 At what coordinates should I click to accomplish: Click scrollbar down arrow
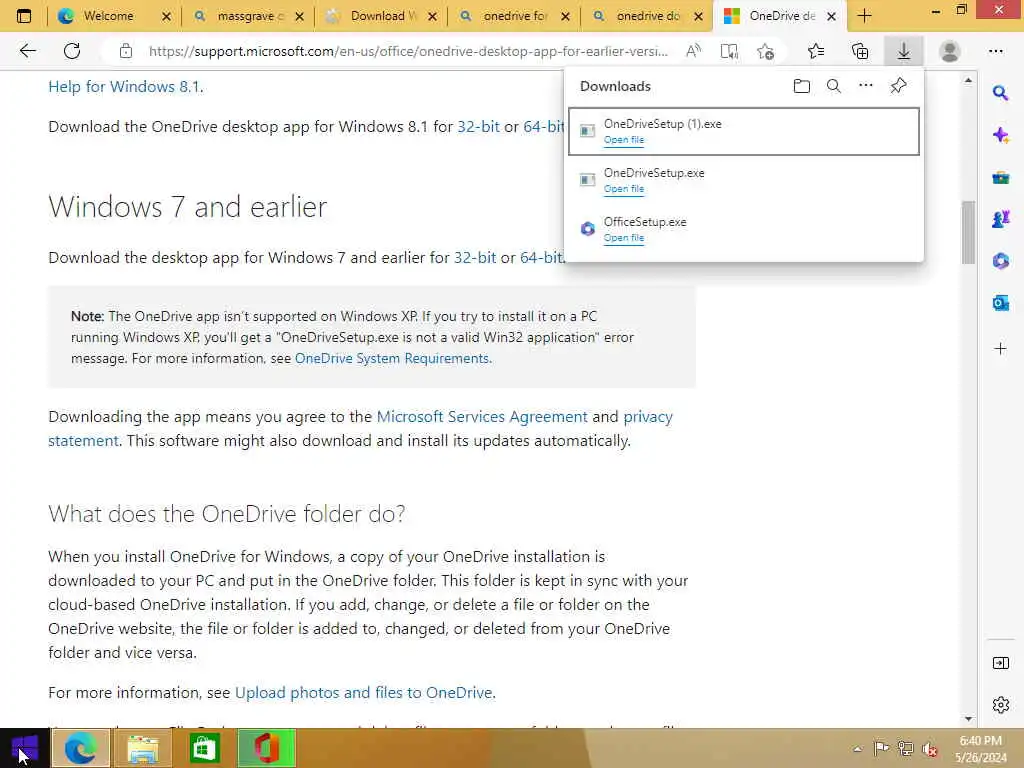[x=968, y=719]
